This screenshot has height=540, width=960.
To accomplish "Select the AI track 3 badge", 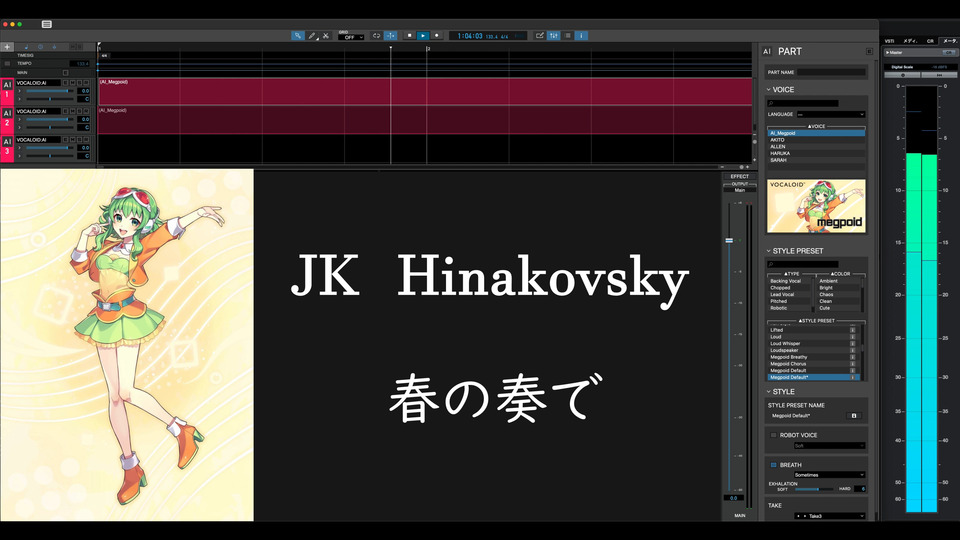I will (7, 147).
